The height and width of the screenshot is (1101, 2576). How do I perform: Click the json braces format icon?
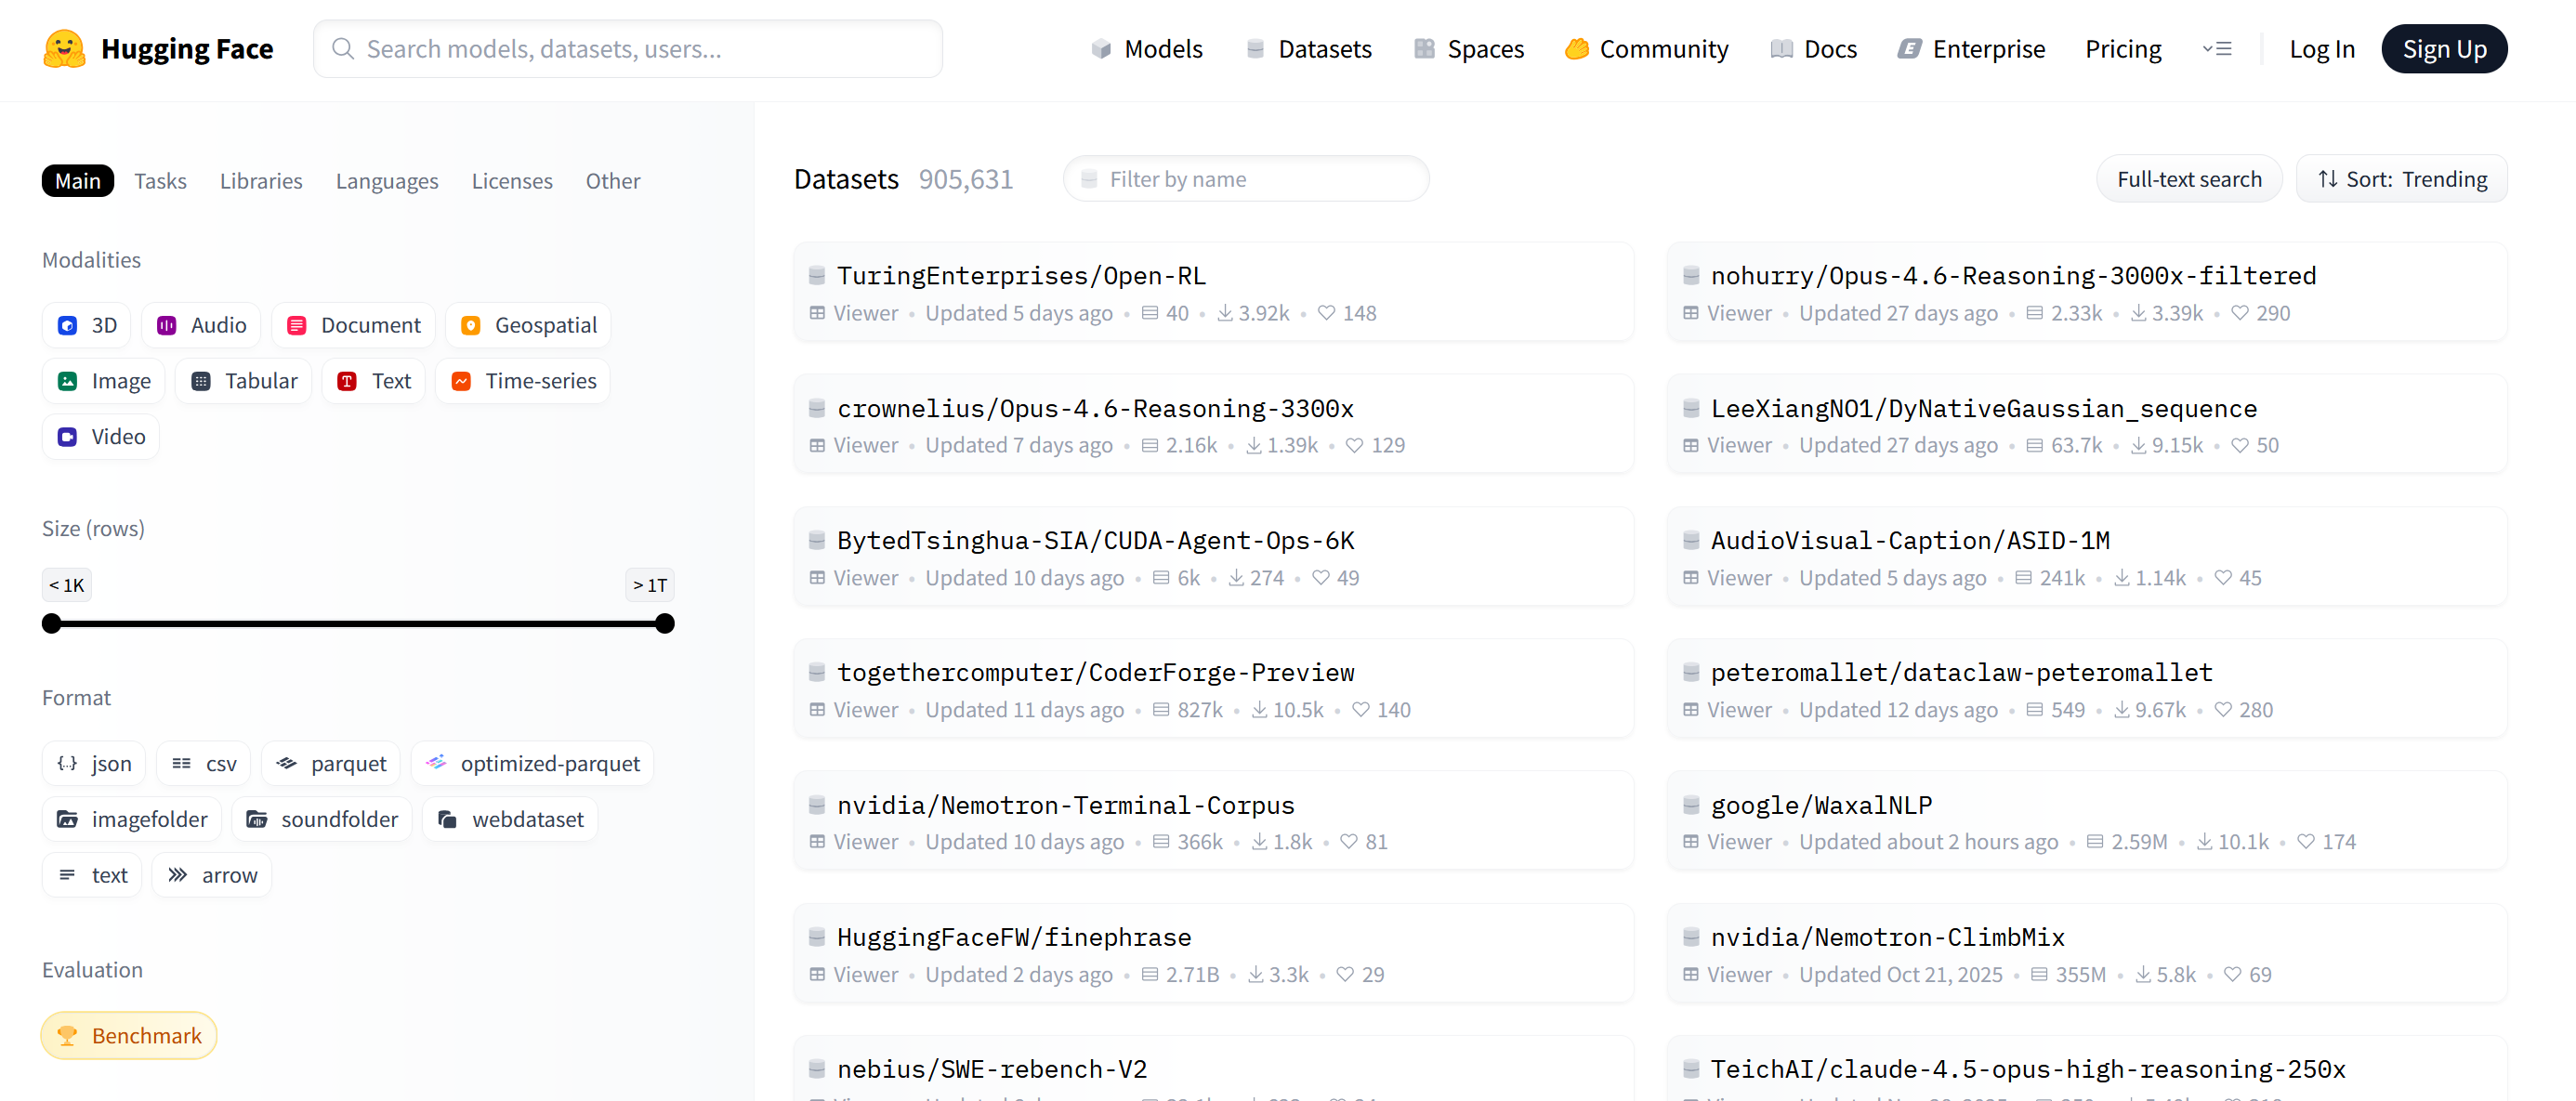[67, 763]
